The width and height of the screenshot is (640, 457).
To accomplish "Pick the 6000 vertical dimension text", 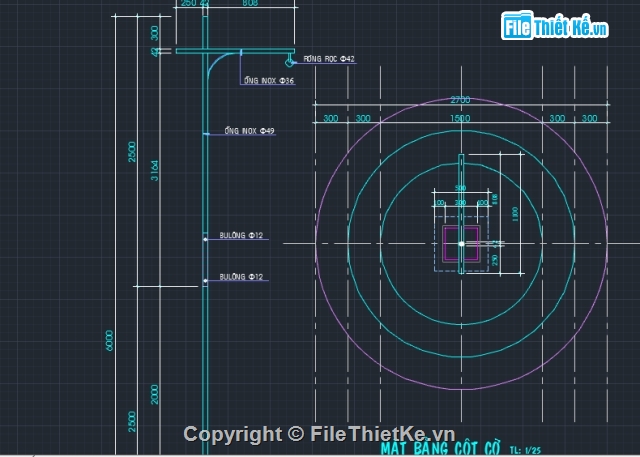I will point(109,341).
